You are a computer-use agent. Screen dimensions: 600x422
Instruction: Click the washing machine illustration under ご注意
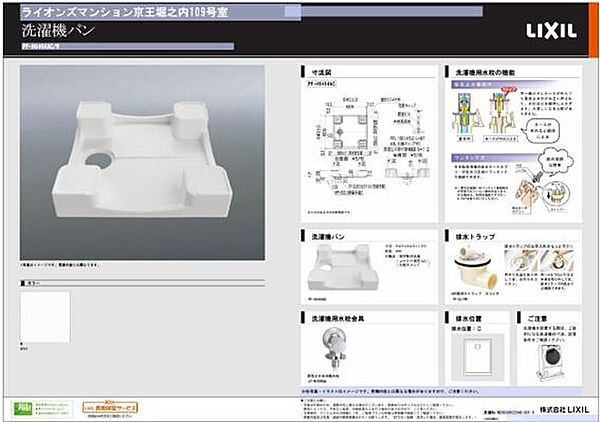pos(550,361)
